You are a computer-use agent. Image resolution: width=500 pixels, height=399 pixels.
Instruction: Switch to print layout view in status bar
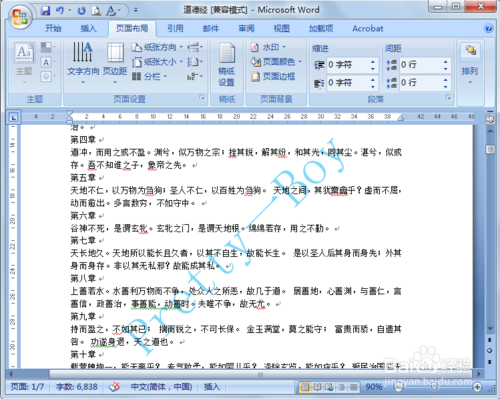pyautogui.click(x=304, y=387)
